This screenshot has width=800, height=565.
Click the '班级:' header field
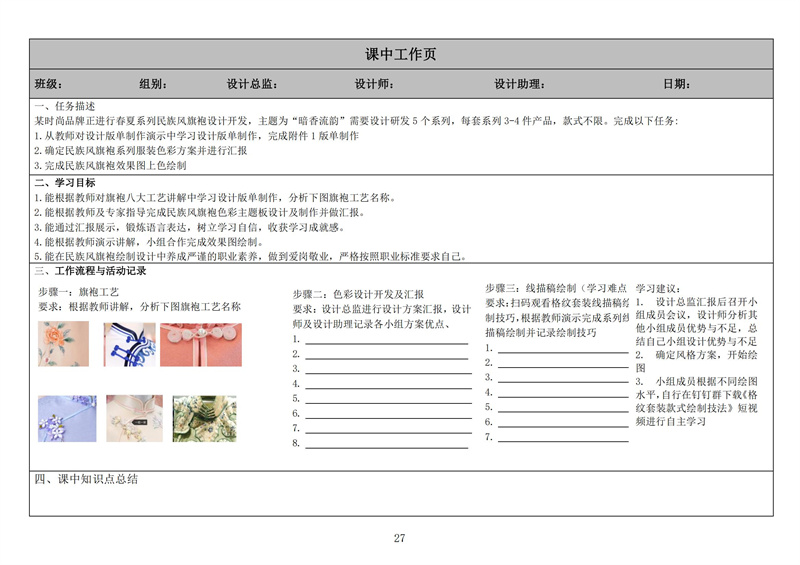click(x=48, y=84)
